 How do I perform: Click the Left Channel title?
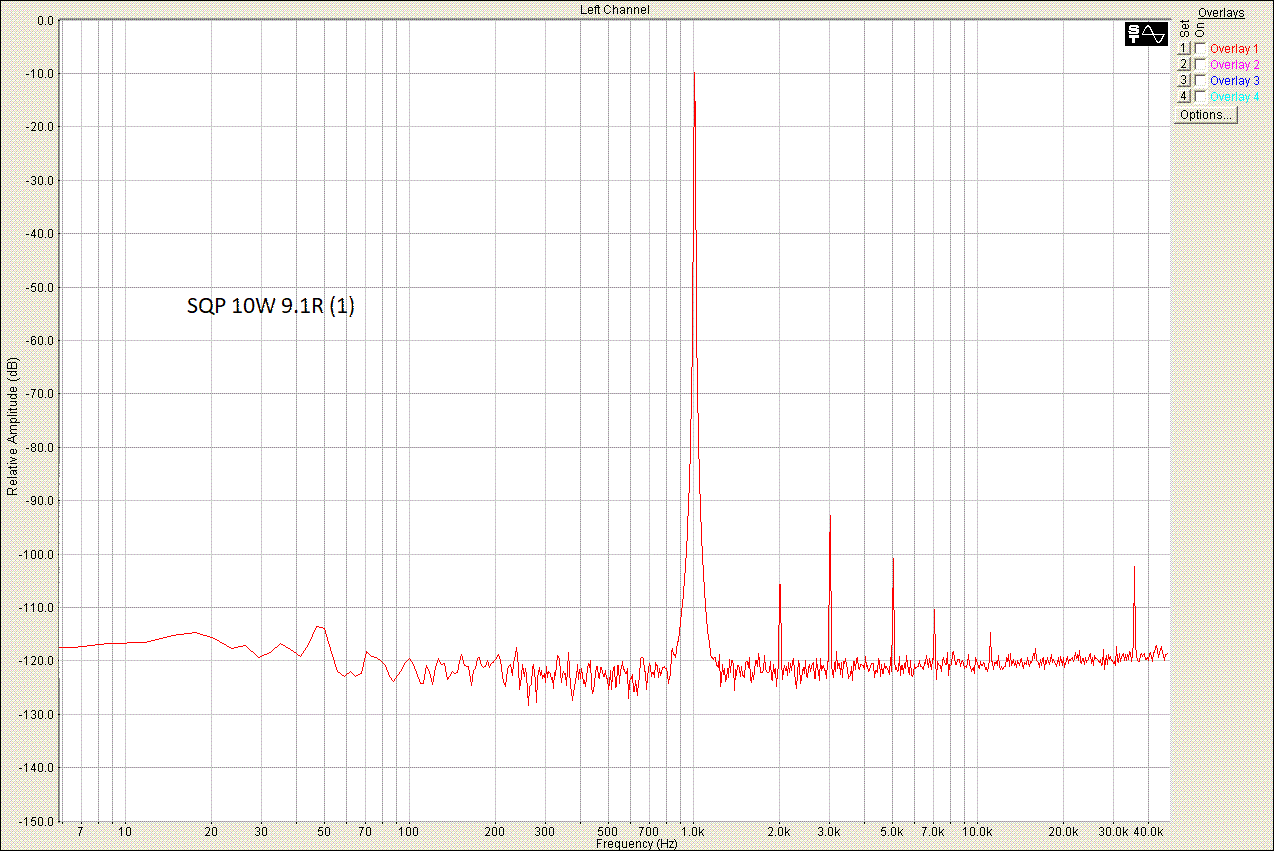(615, 9)
